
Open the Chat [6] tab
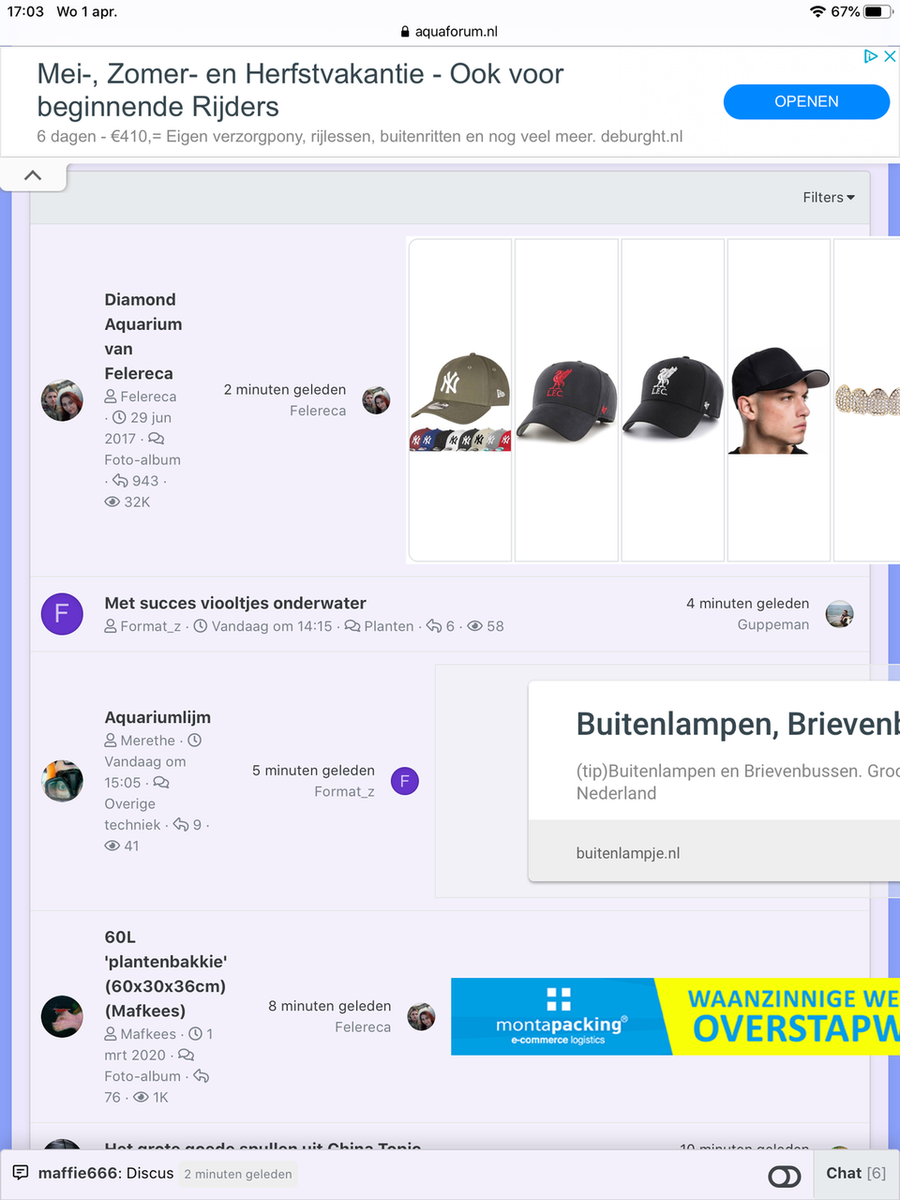[855, 1174]
